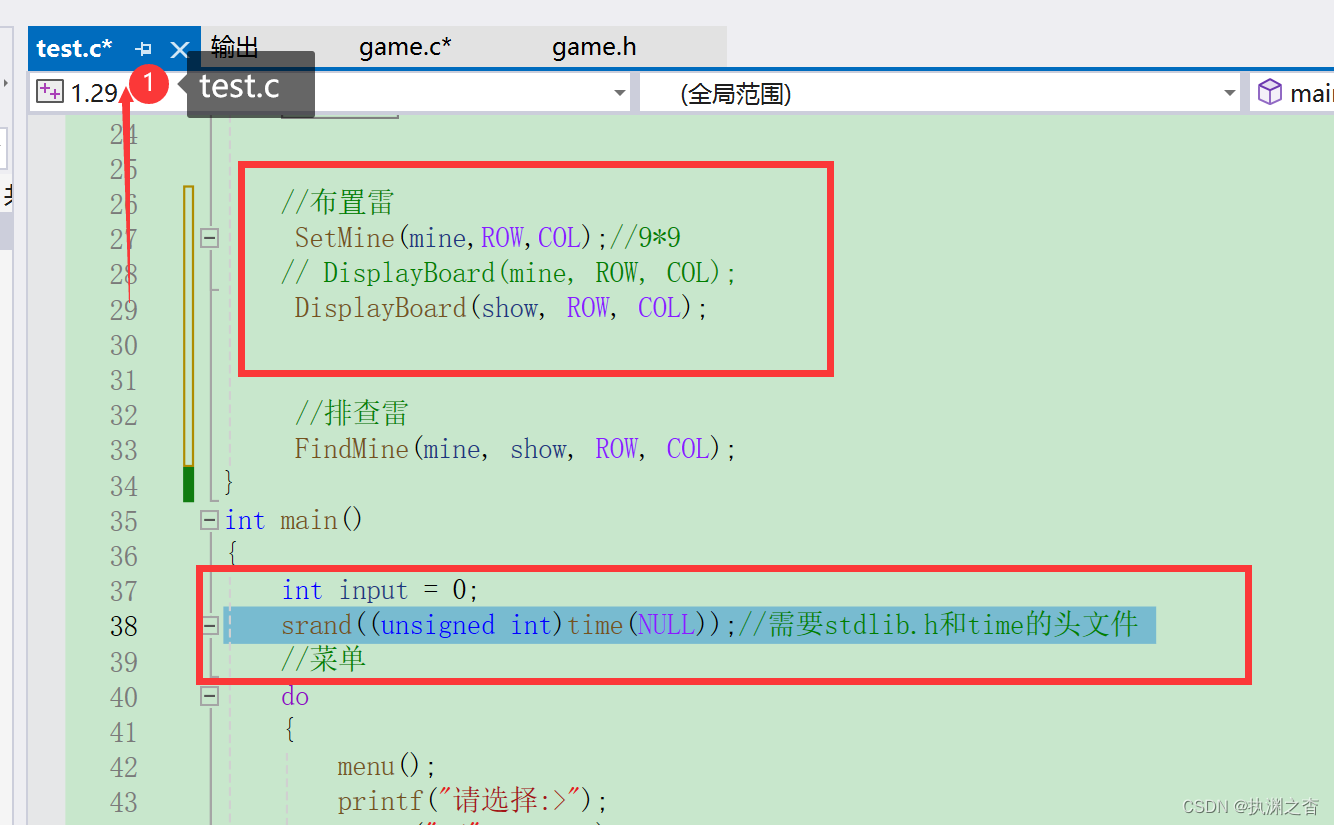Collapse the code block at line 27
This screenshot has width=1334, height=825.
[209, 238]
